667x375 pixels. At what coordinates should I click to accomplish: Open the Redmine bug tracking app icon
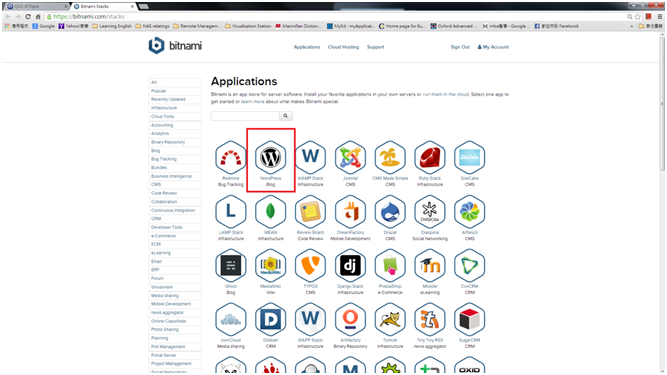tap(231, 158)
